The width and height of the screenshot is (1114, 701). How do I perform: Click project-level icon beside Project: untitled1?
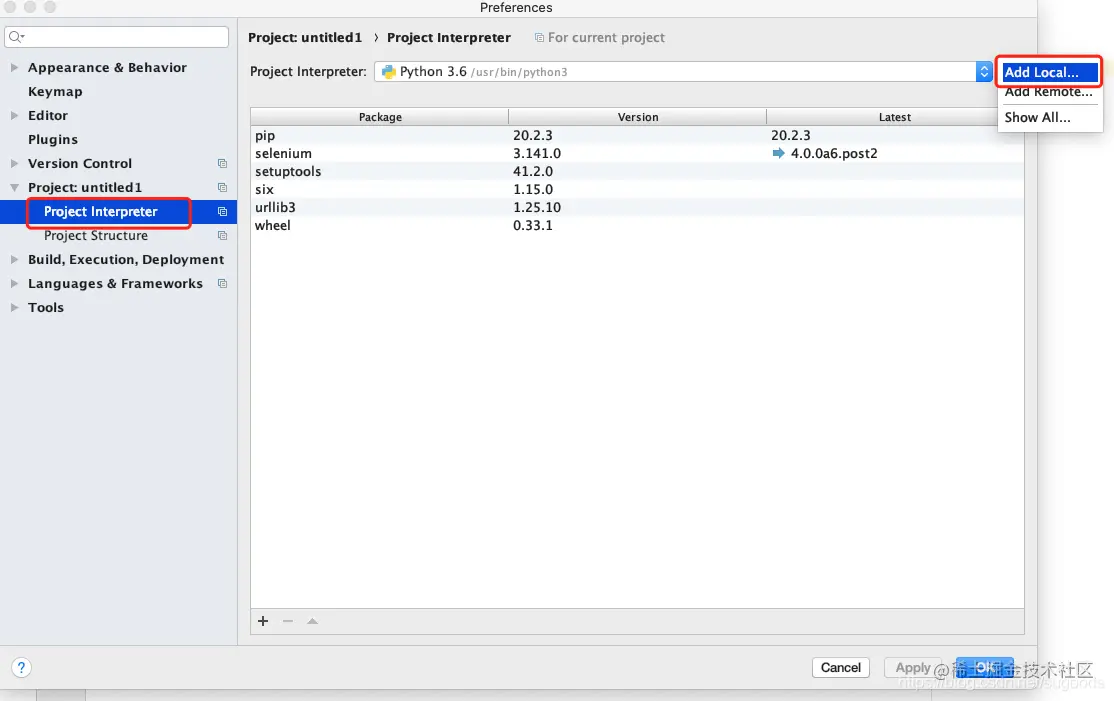222,188
